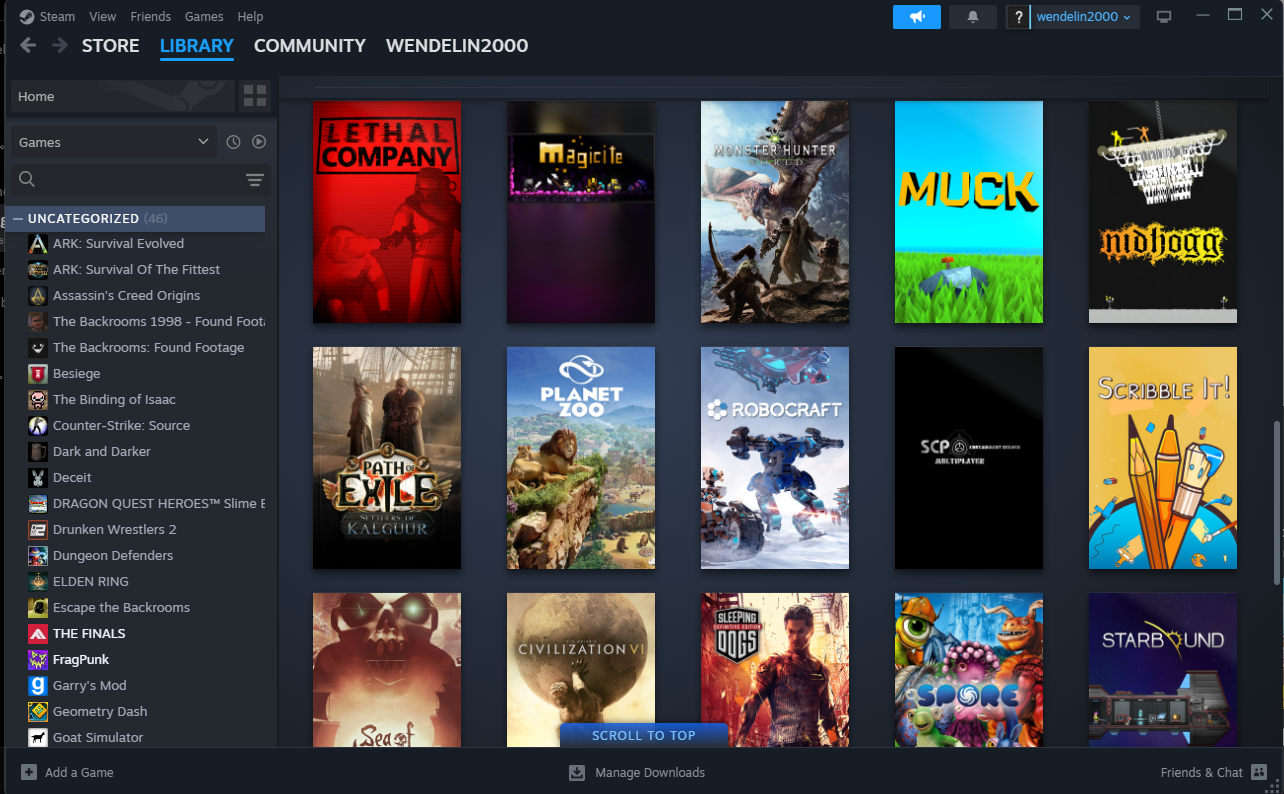Open the notifications bell
Screen dimensions: 1284x794
[972, 17]
